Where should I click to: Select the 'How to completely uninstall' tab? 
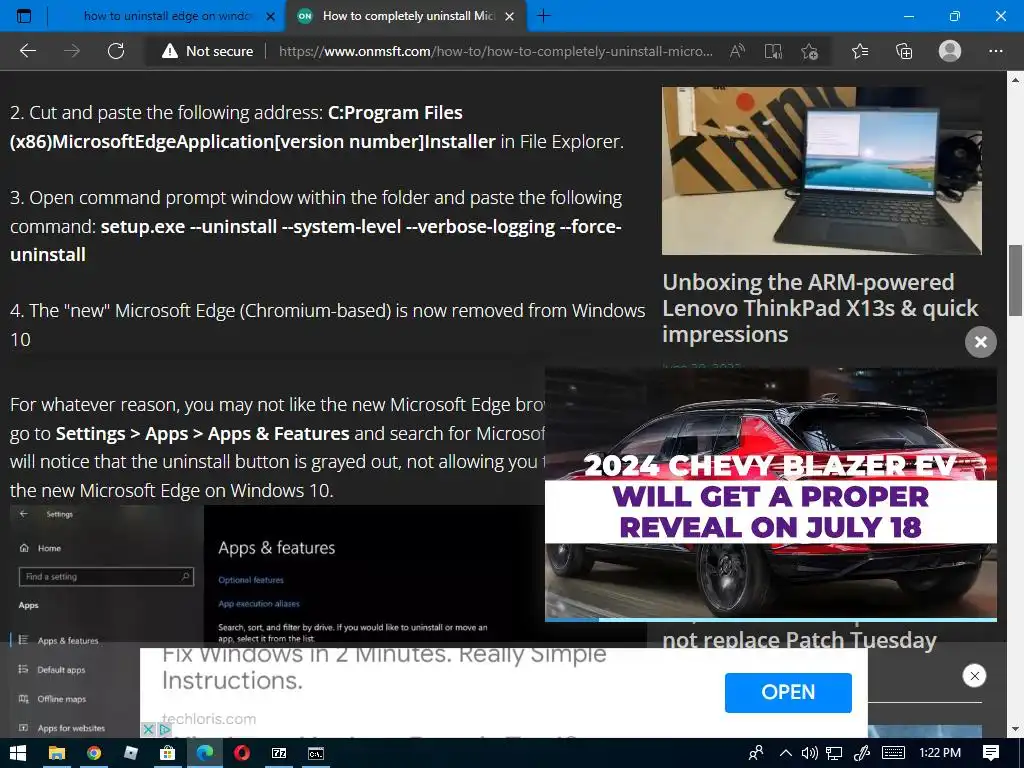coord(408,16)
